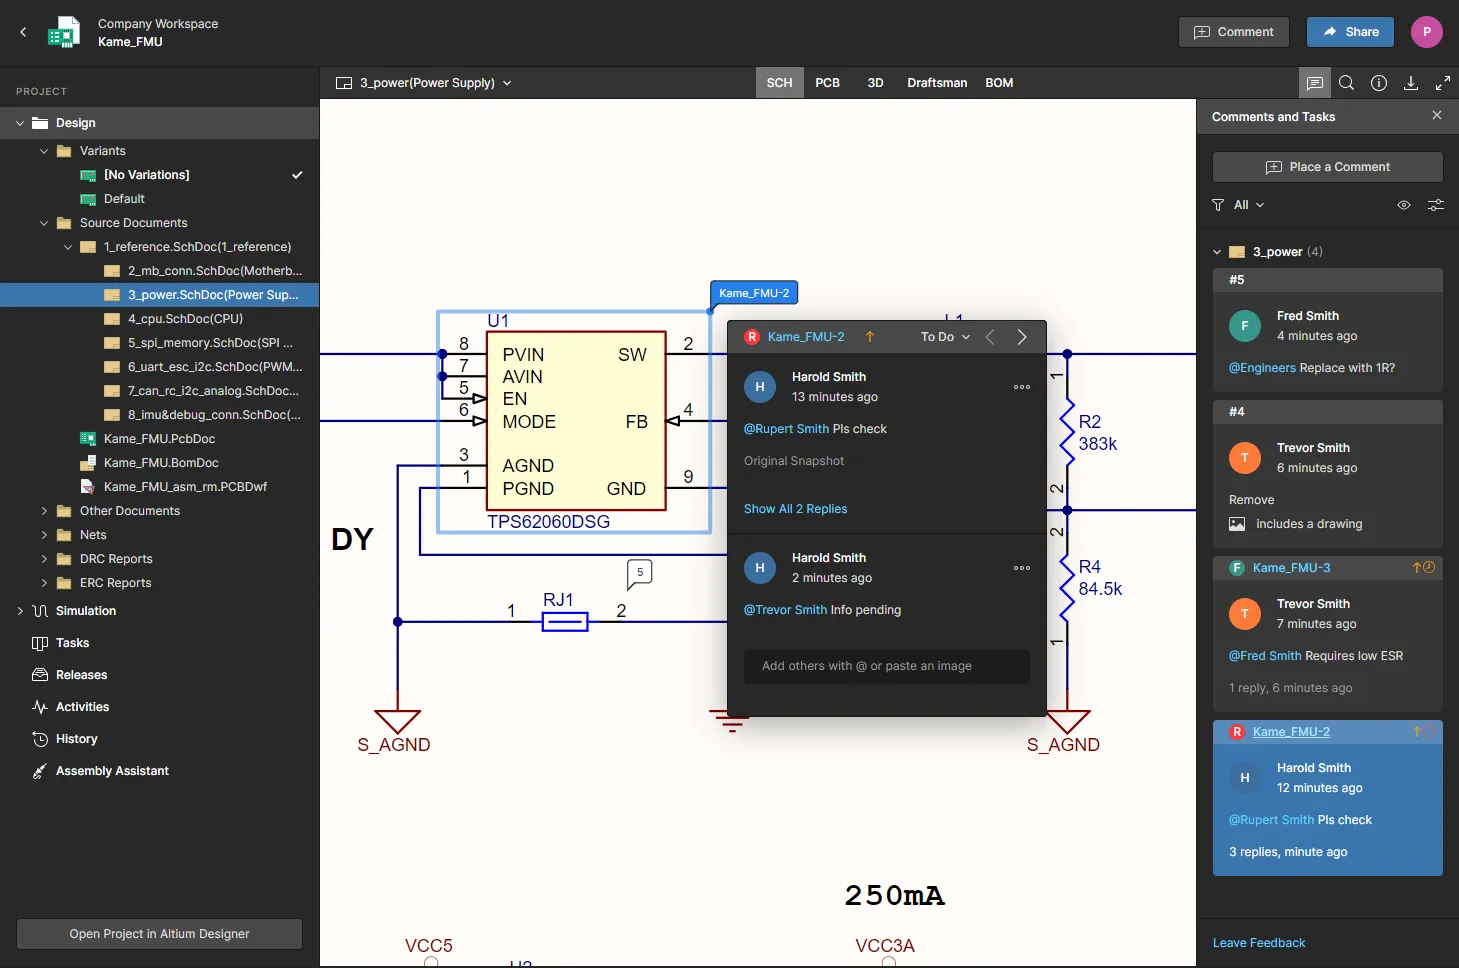Viewport: 1459px width, 968px height.
Task: Switch to the BOM tab
Action: 999,83
